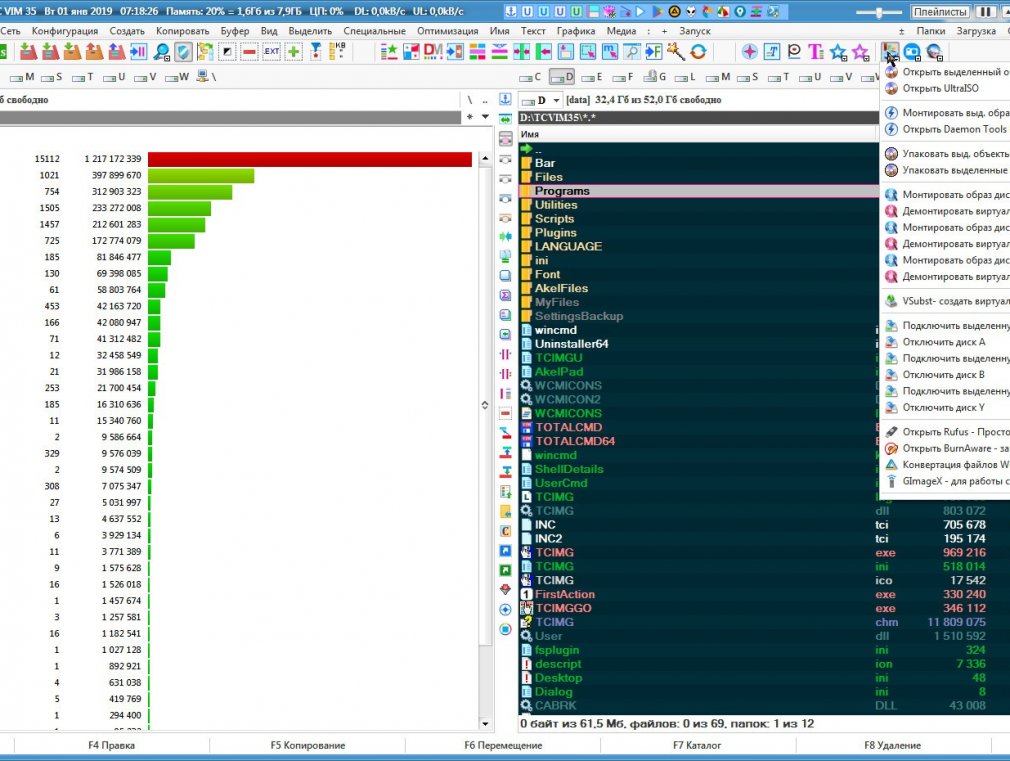Click the map pin icon in the title bar
The image size is (1010, 761).
coord(739,12)
